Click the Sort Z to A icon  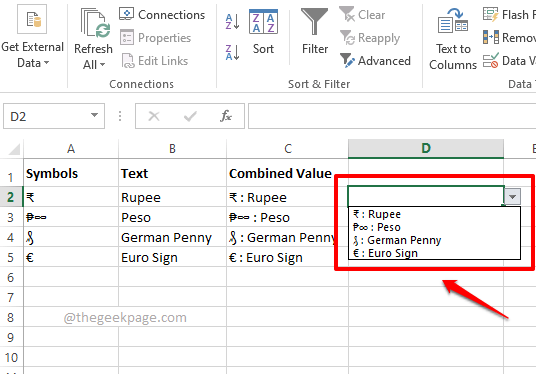tap(232, 53)
